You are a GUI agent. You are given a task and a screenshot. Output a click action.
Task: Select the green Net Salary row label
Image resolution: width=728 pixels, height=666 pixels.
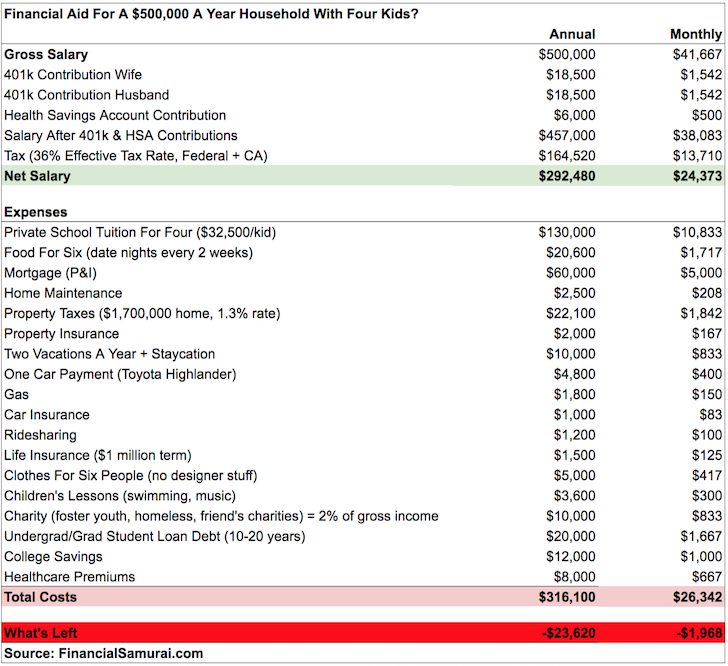(40, 176)
